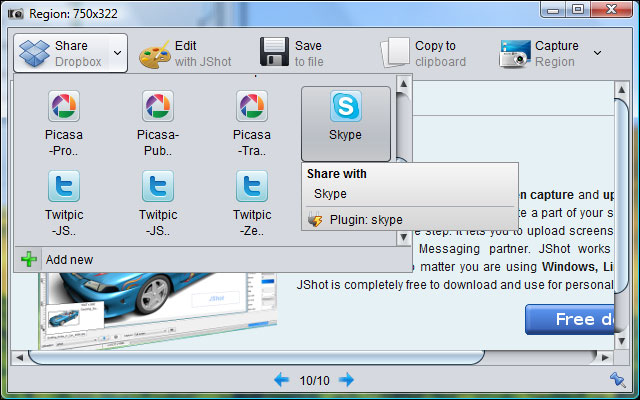
Task: Go to the previous capture with the left arrow
Action: tap(281, 380)
